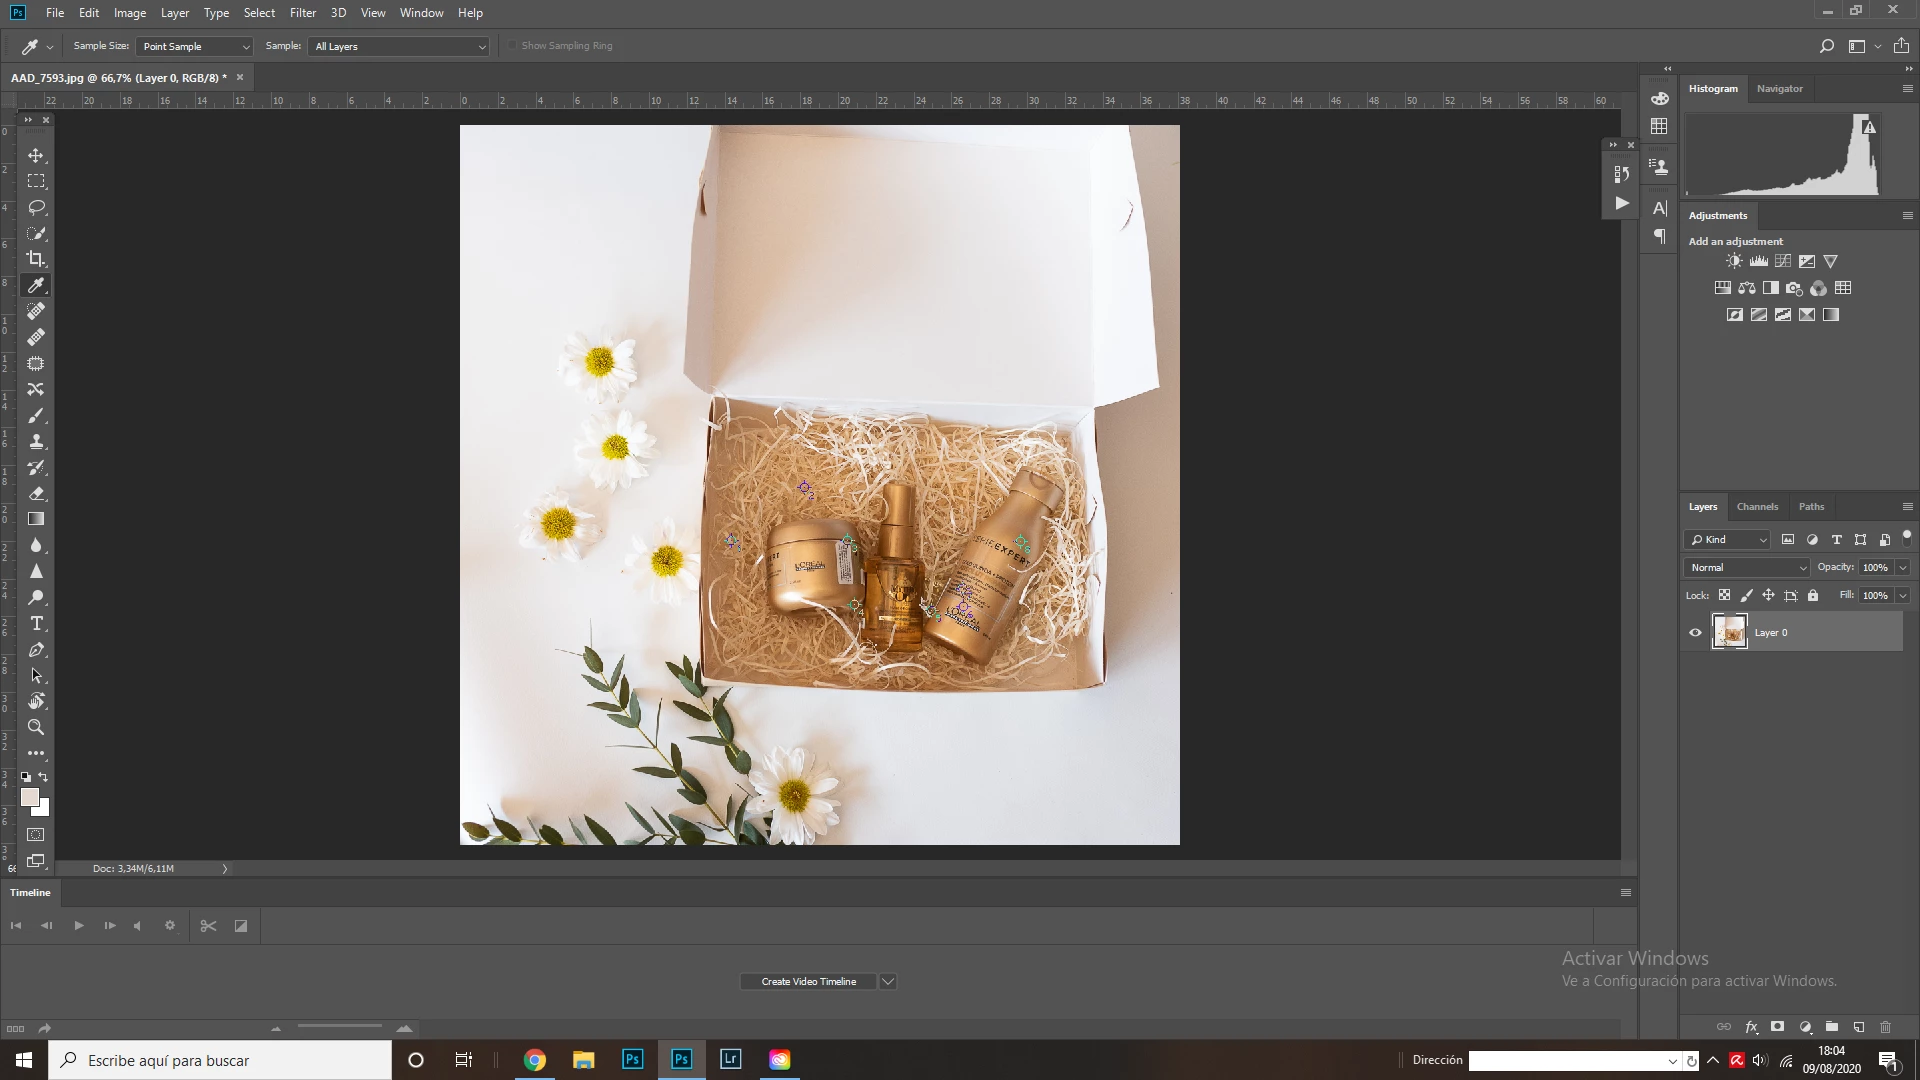
Task: Click the foreground color swatch
Action: click(x=29, y=797)
